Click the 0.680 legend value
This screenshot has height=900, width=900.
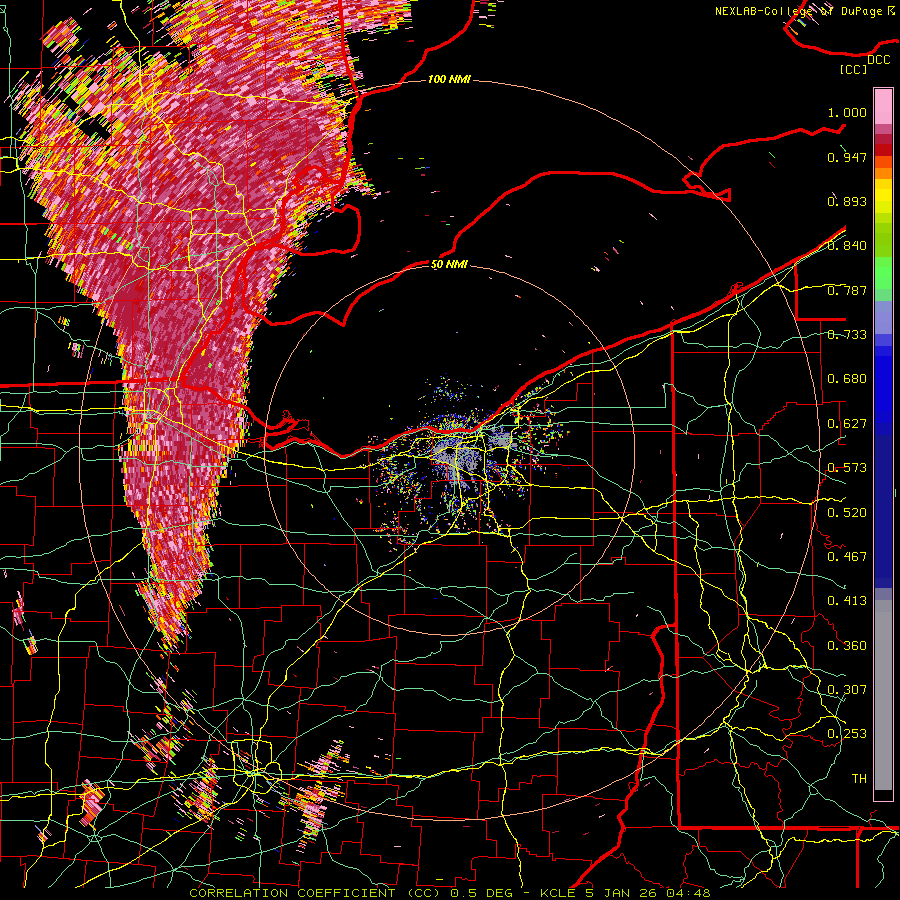pos(847,379)
